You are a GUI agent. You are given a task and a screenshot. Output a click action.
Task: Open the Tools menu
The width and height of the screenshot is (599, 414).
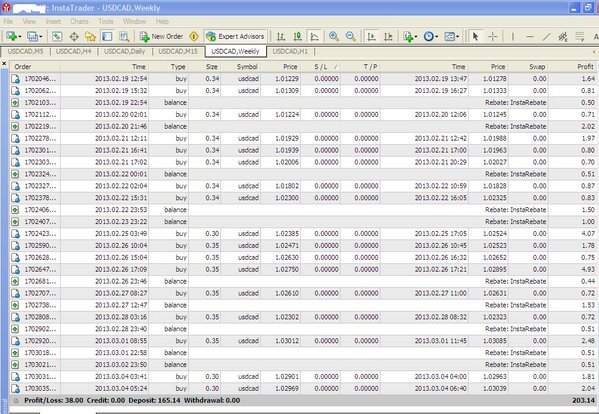click(x=105, y=21)
